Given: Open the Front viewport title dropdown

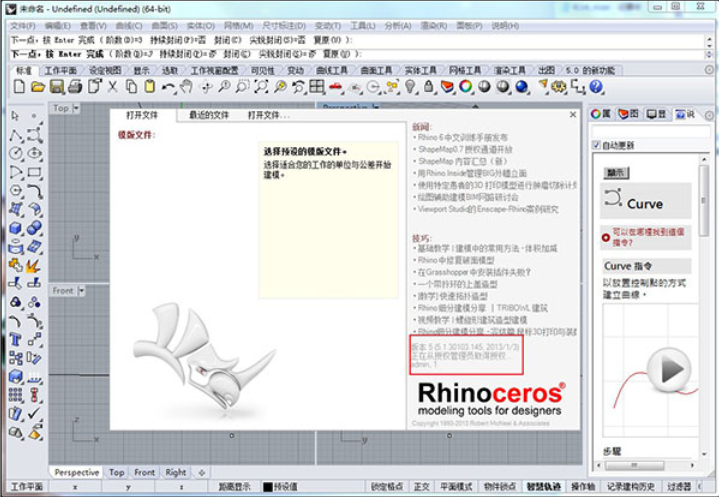Looking at the screenshot, I should click(x=83, y=290).
